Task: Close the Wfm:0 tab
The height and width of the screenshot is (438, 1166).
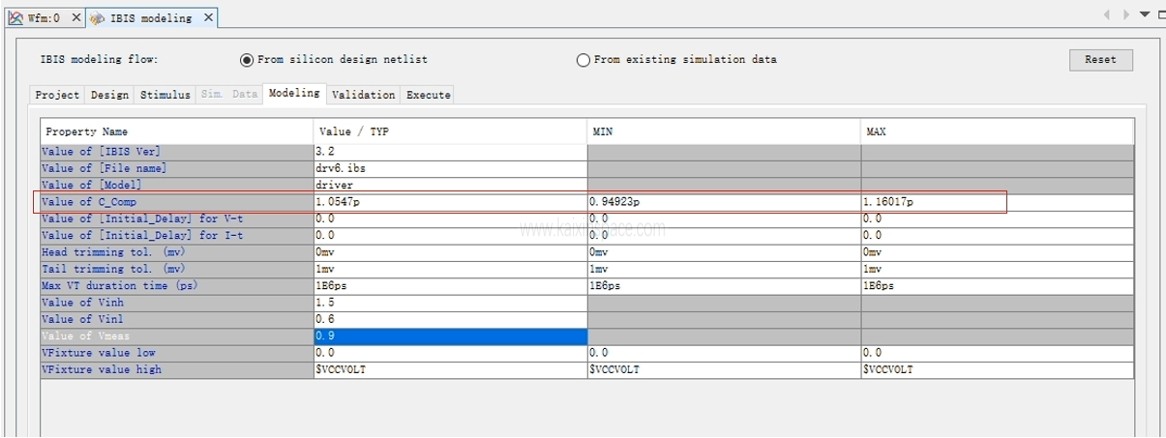Action: (77, 18)
